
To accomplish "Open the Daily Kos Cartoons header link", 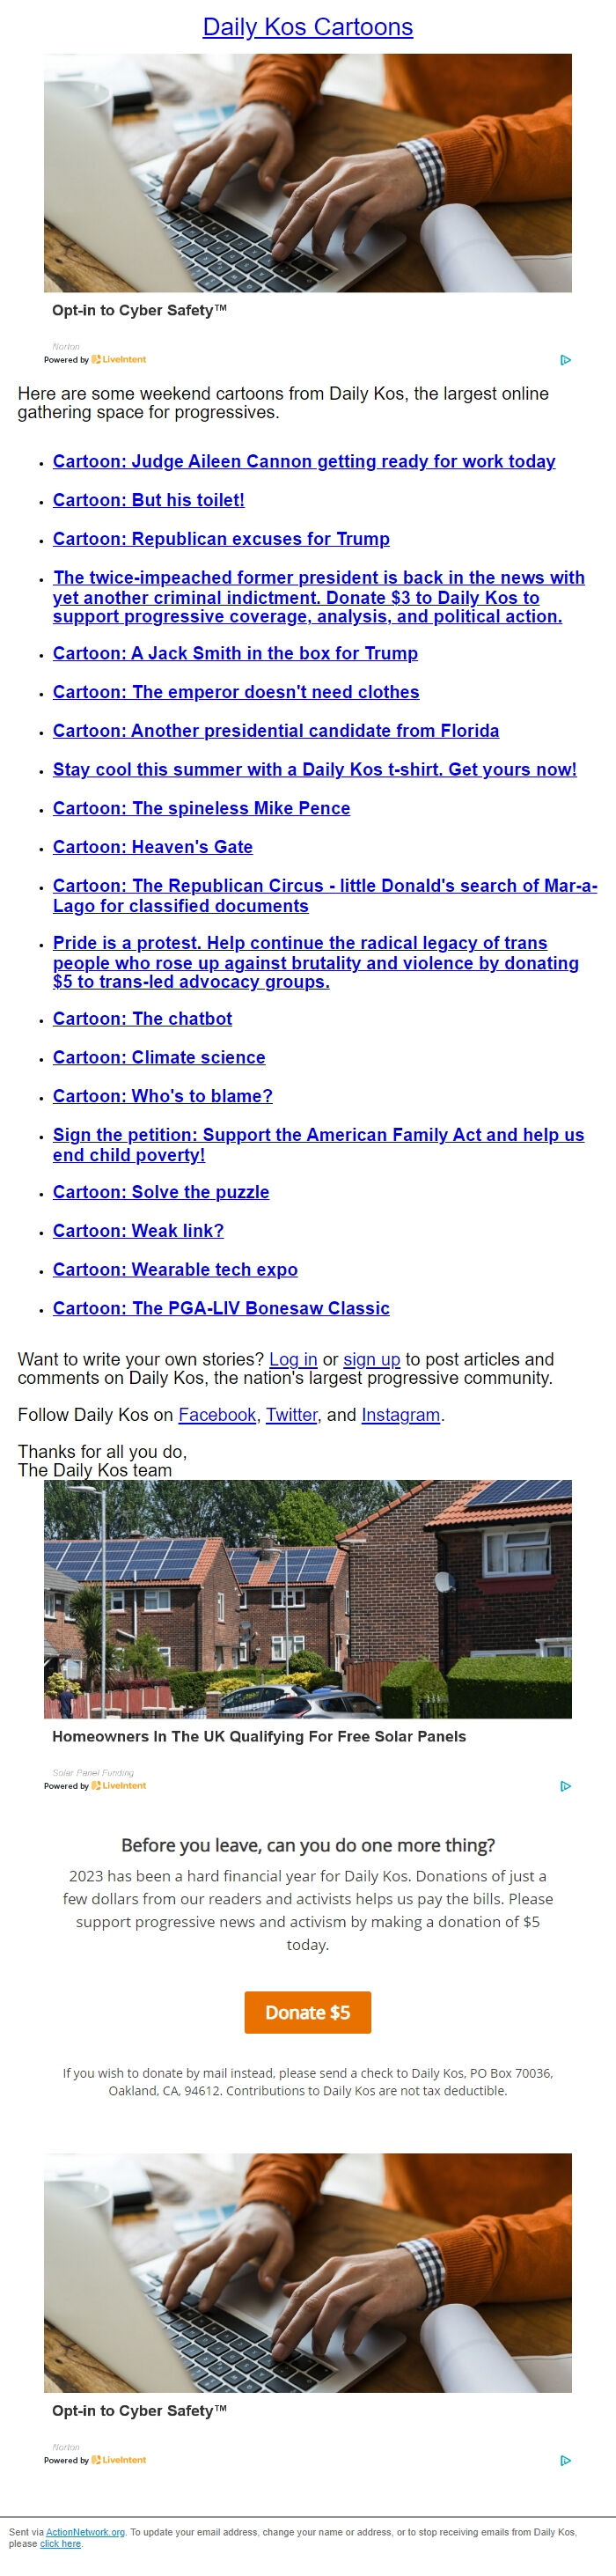I will click(x=308, y=28).
